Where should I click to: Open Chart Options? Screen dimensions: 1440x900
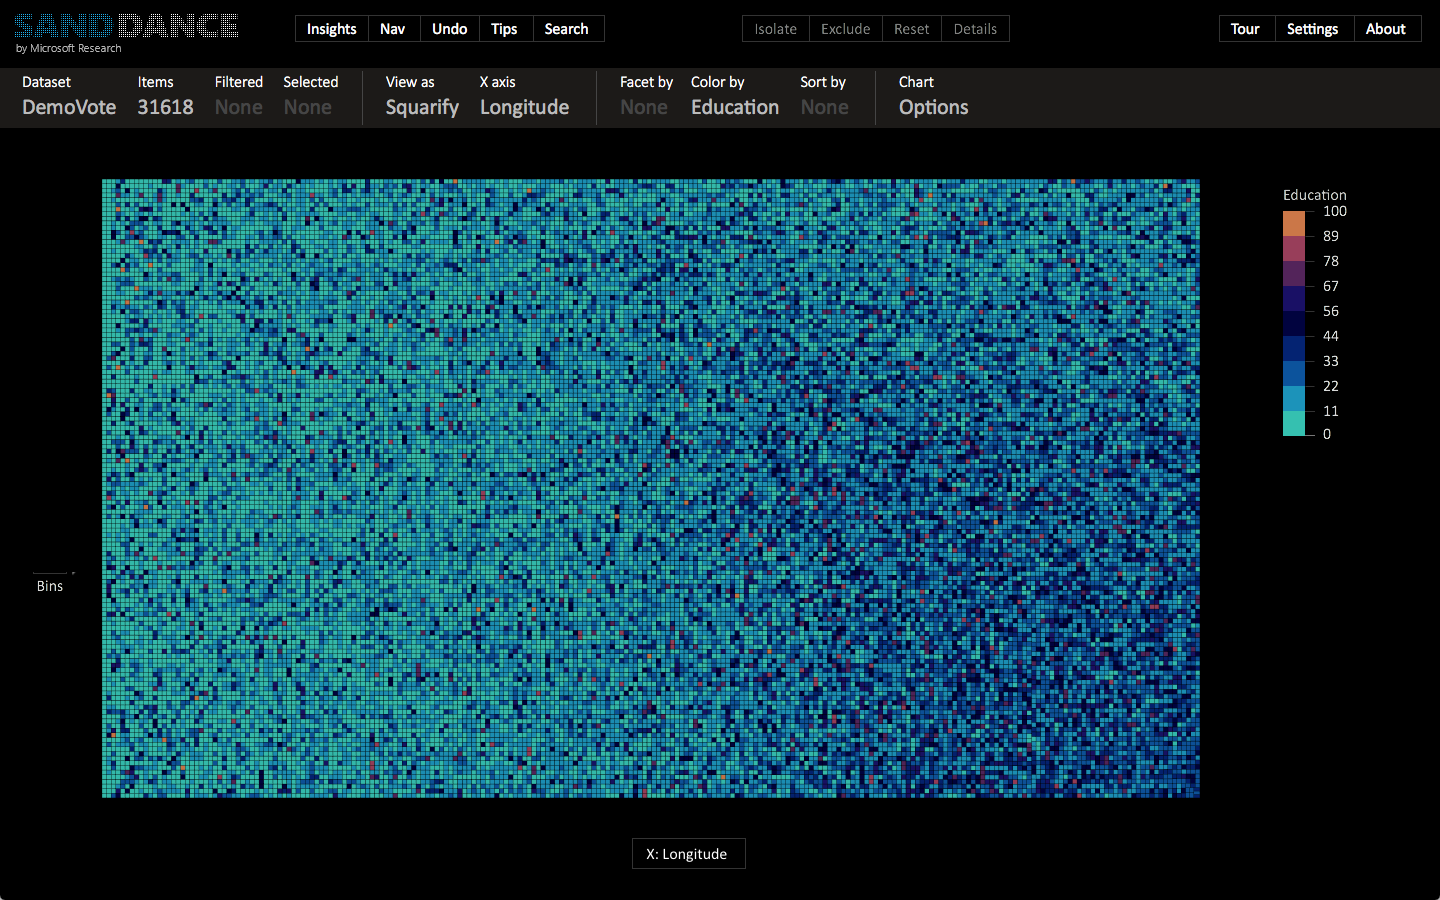932,107
